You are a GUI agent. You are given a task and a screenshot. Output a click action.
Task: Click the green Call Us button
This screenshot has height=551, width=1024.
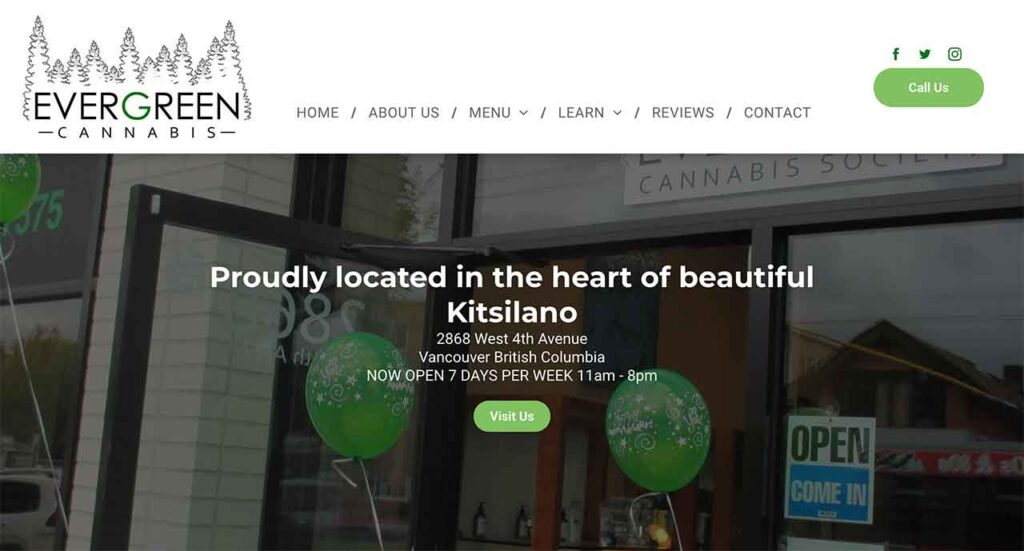tap(928, 87)
